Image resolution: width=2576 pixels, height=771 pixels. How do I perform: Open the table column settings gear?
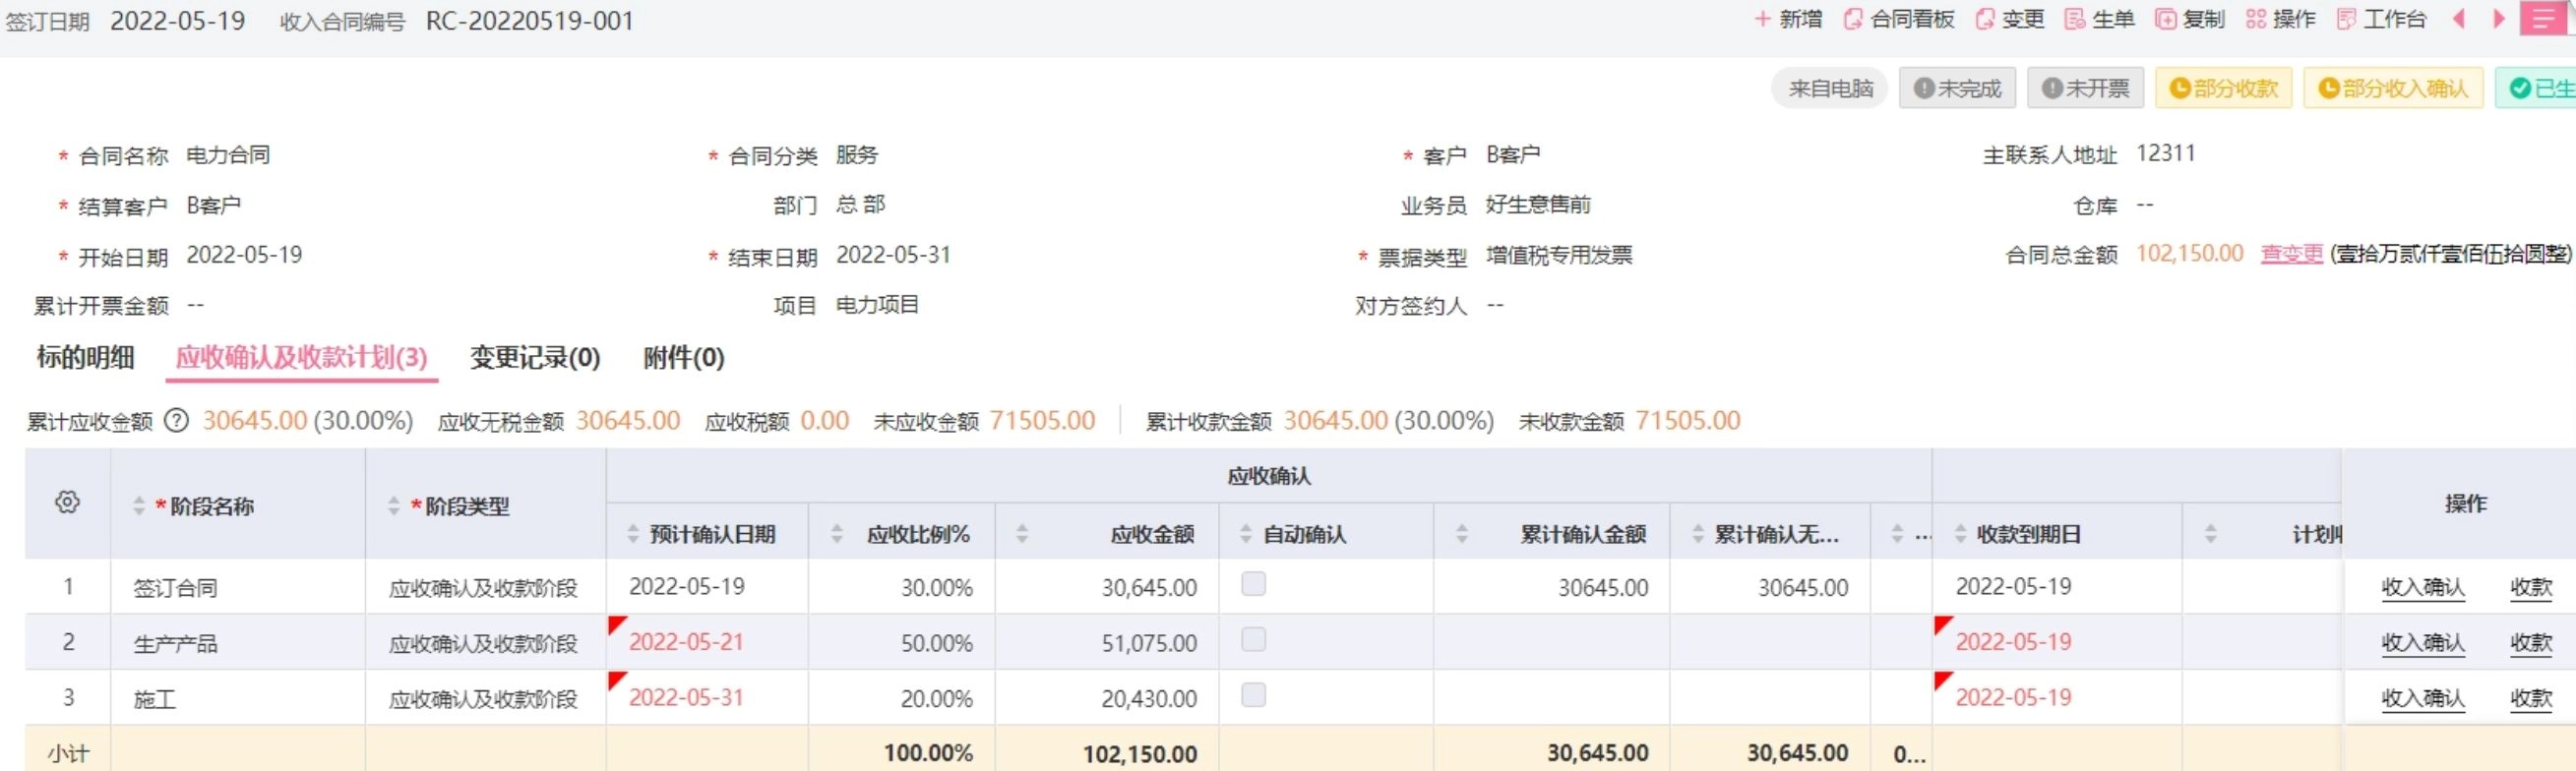pyautogui.click(x=67, y=502)
